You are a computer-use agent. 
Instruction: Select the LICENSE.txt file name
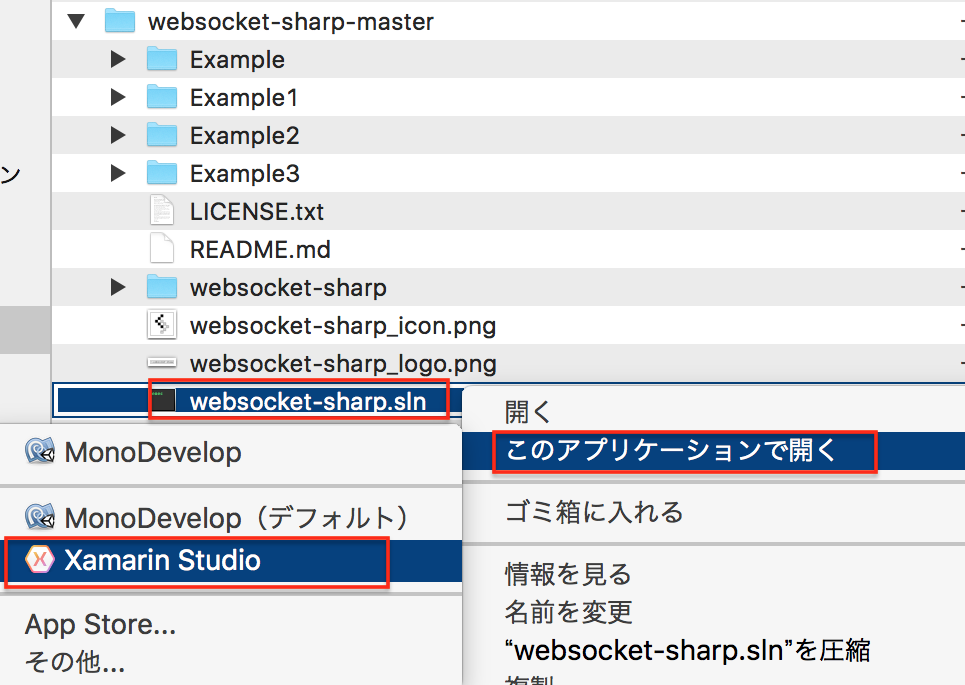tap(257, 212)
